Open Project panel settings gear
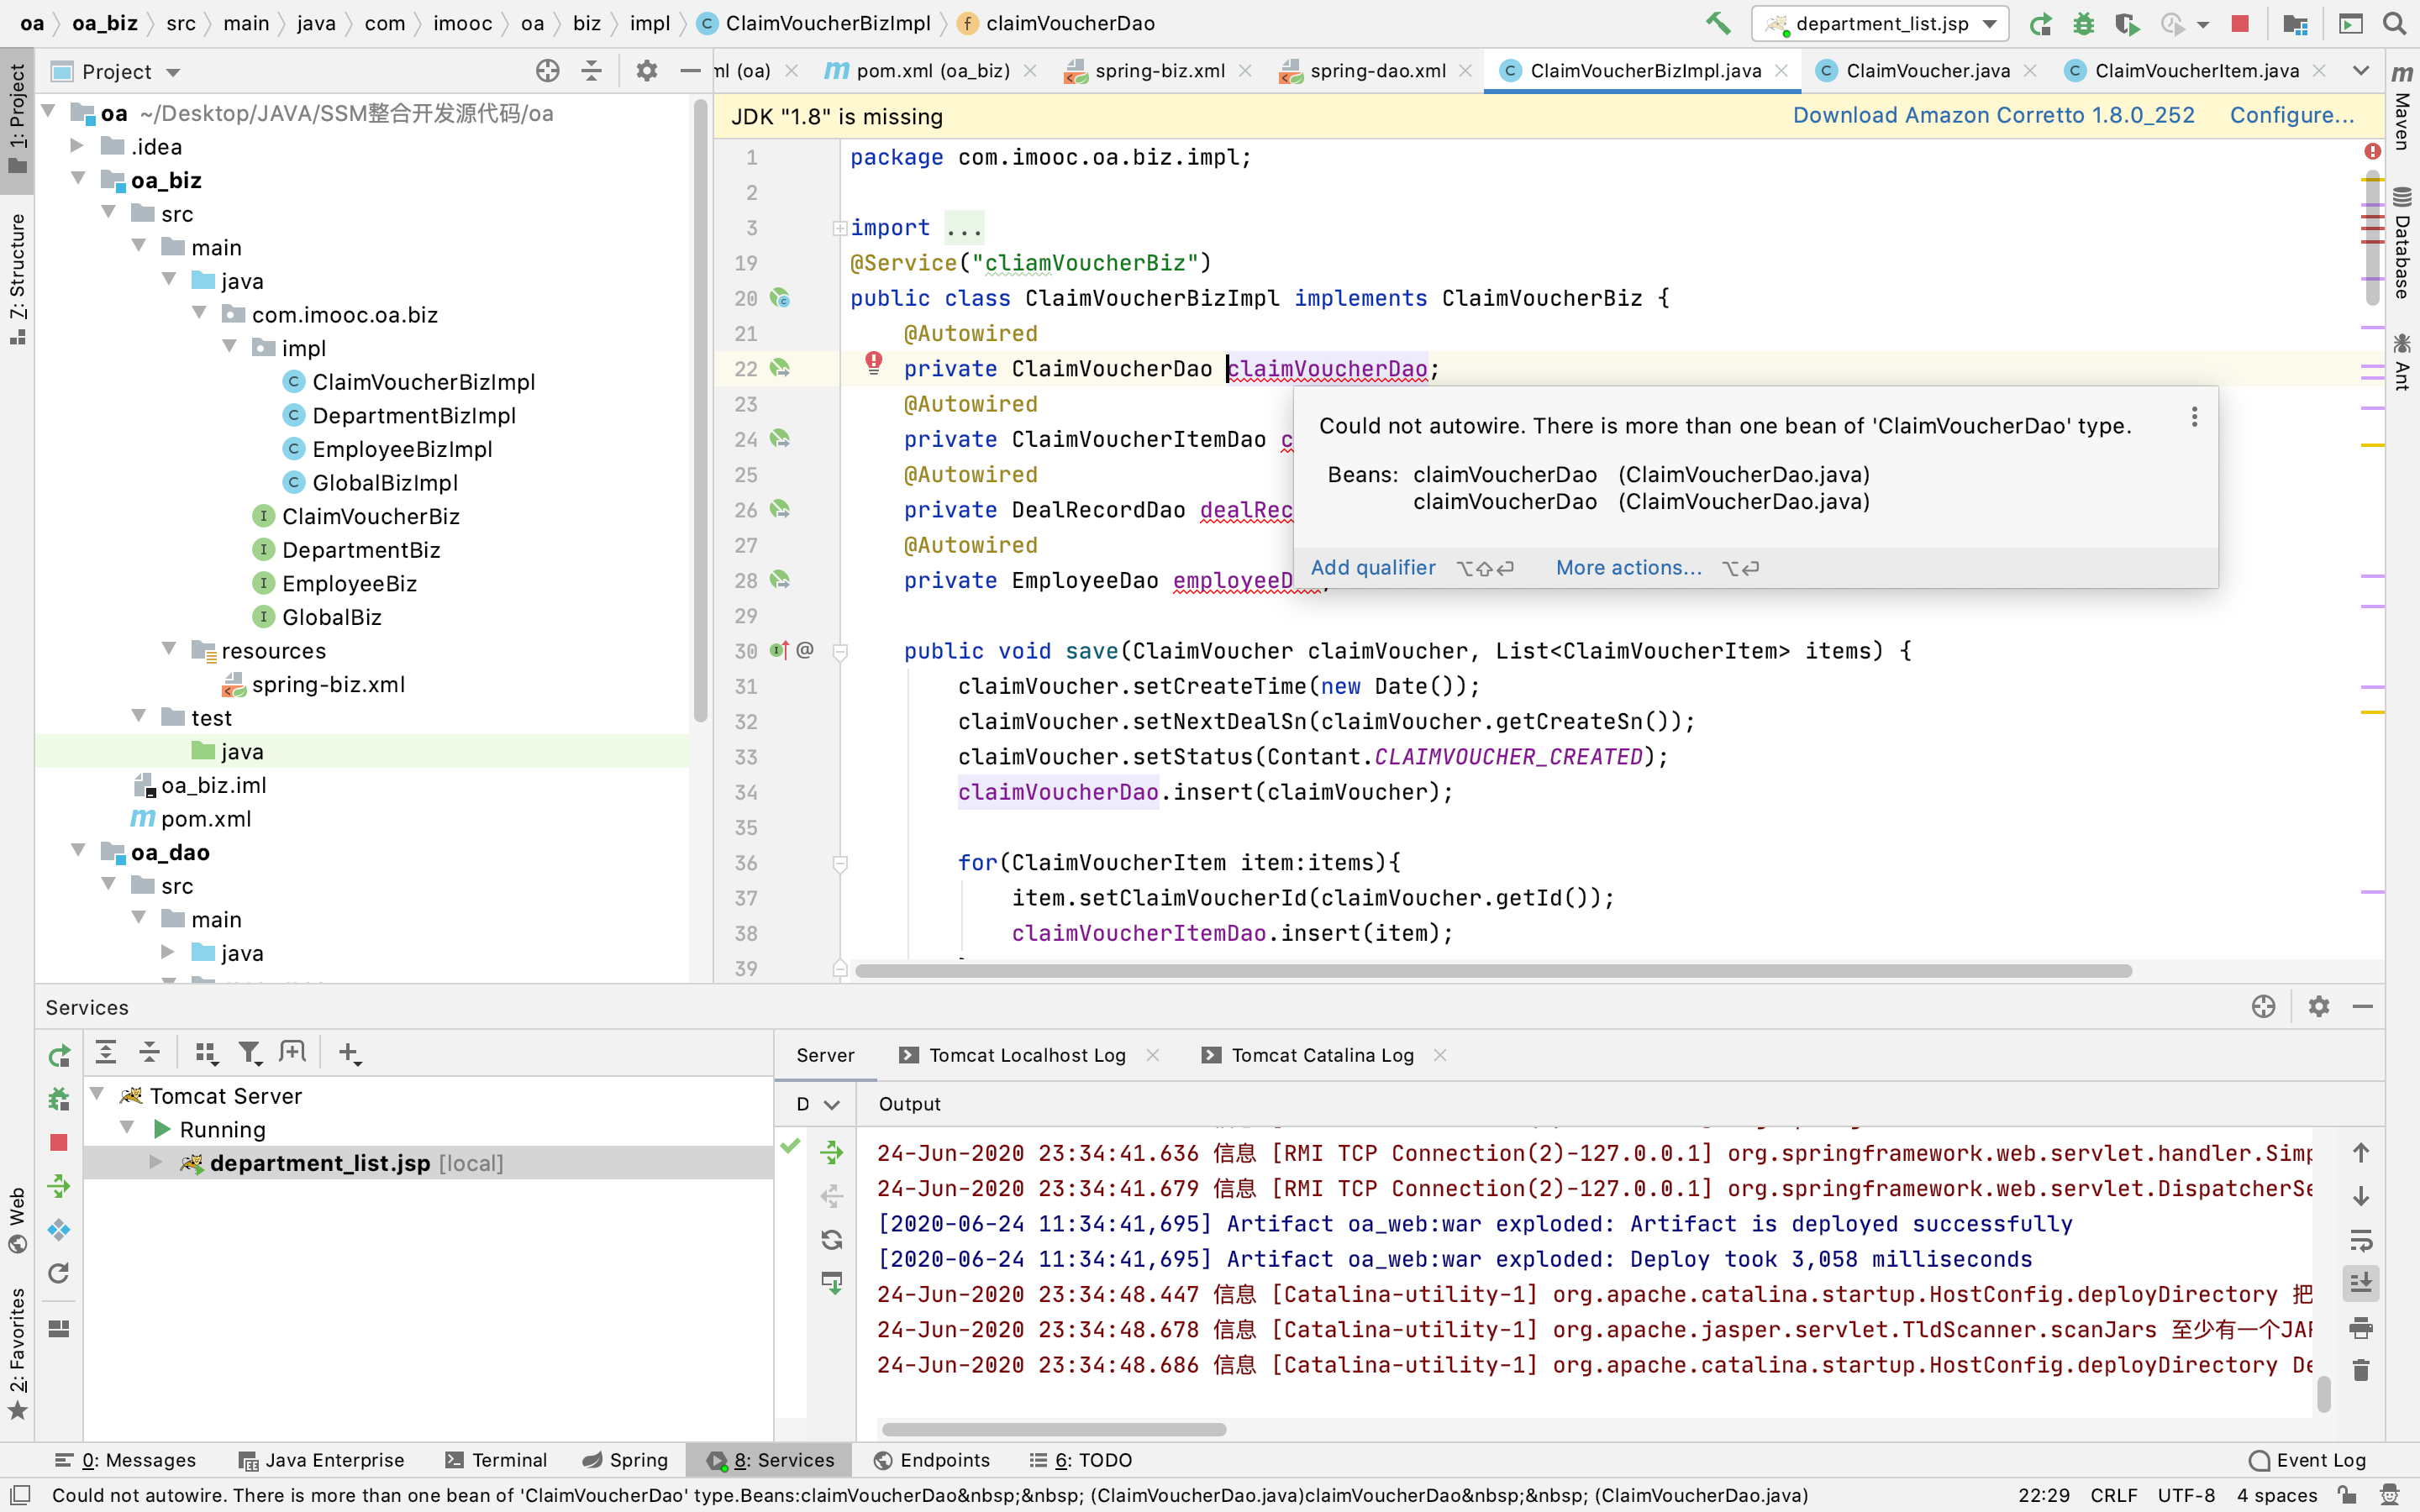The width and height of the screenshot is (2420, 1512). coord(647,71)
